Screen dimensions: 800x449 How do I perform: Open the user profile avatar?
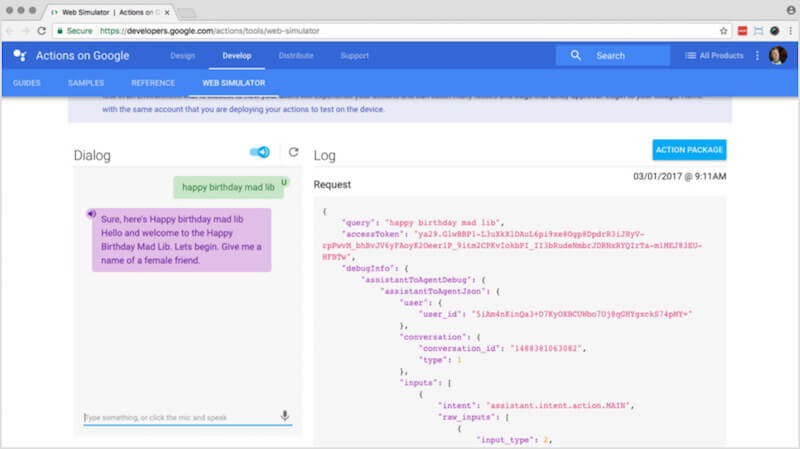click(x=778, y=56)
